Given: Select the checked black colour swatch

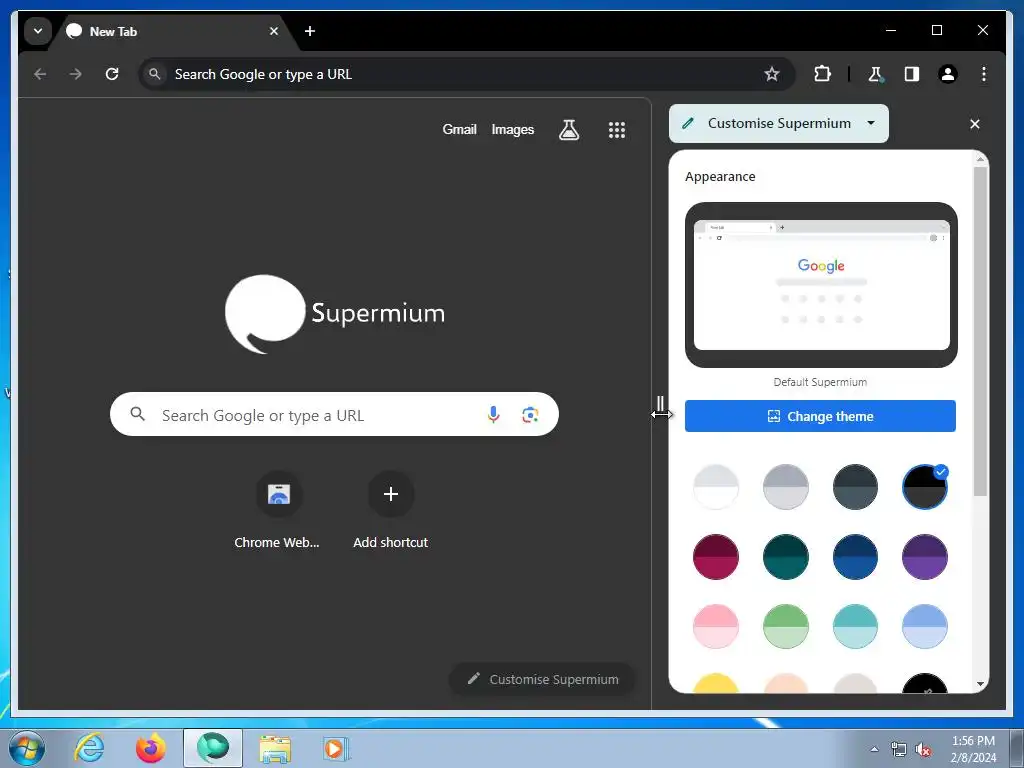Looking at the screenshot, I should (x=925, y=487).
